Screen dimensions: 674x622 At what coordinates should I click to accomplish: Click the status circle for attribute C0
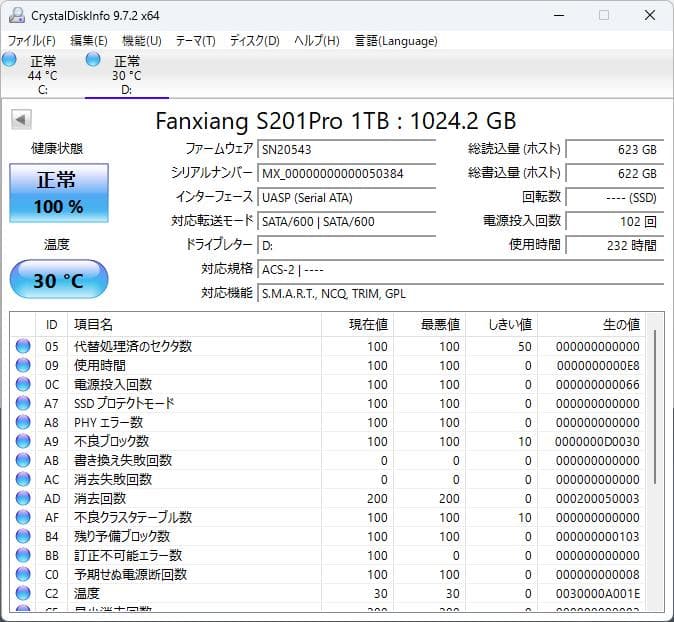click(x=23, y=574)
